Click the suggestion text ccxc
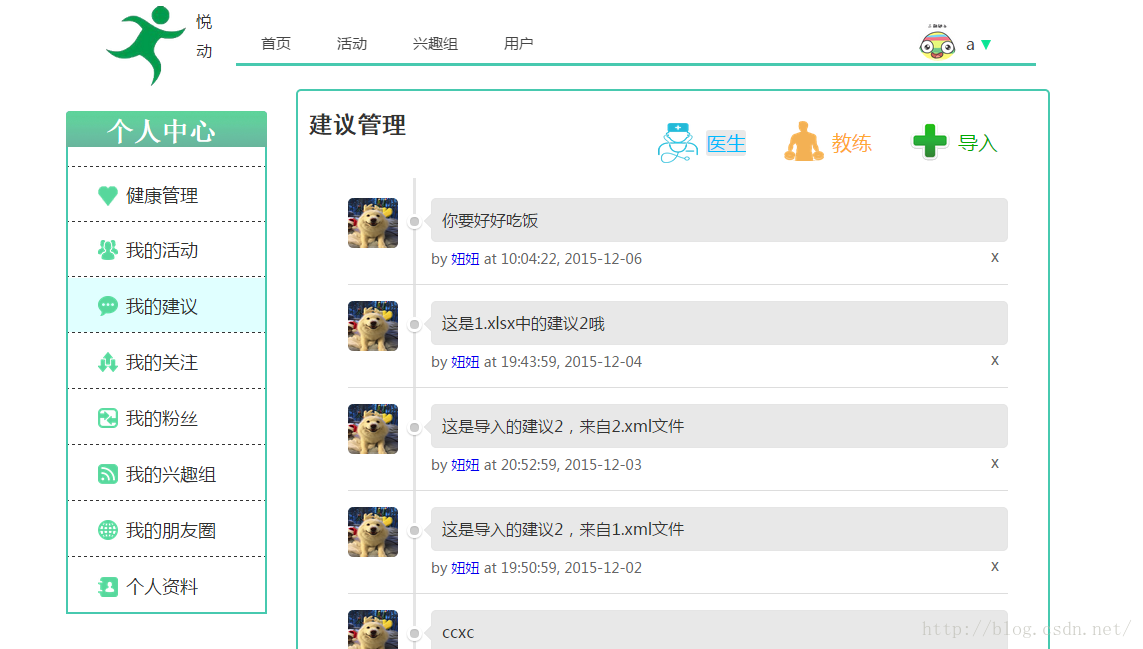 [x=458, y=632]
